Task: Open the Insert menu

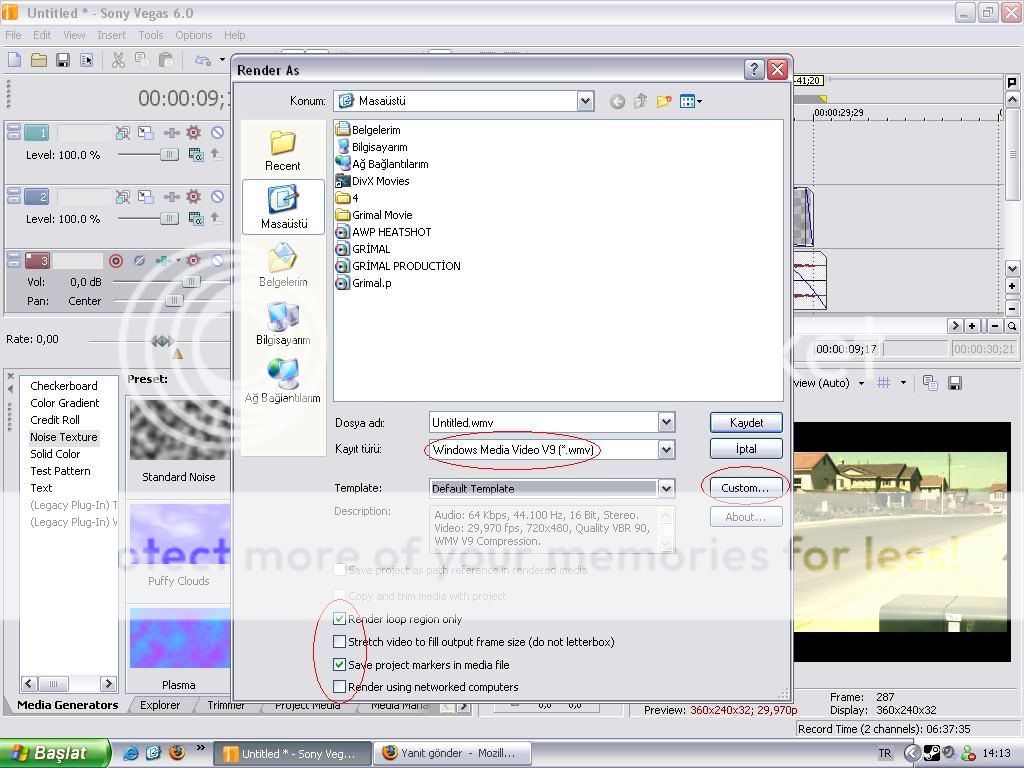Action: (x=111, y=35)
